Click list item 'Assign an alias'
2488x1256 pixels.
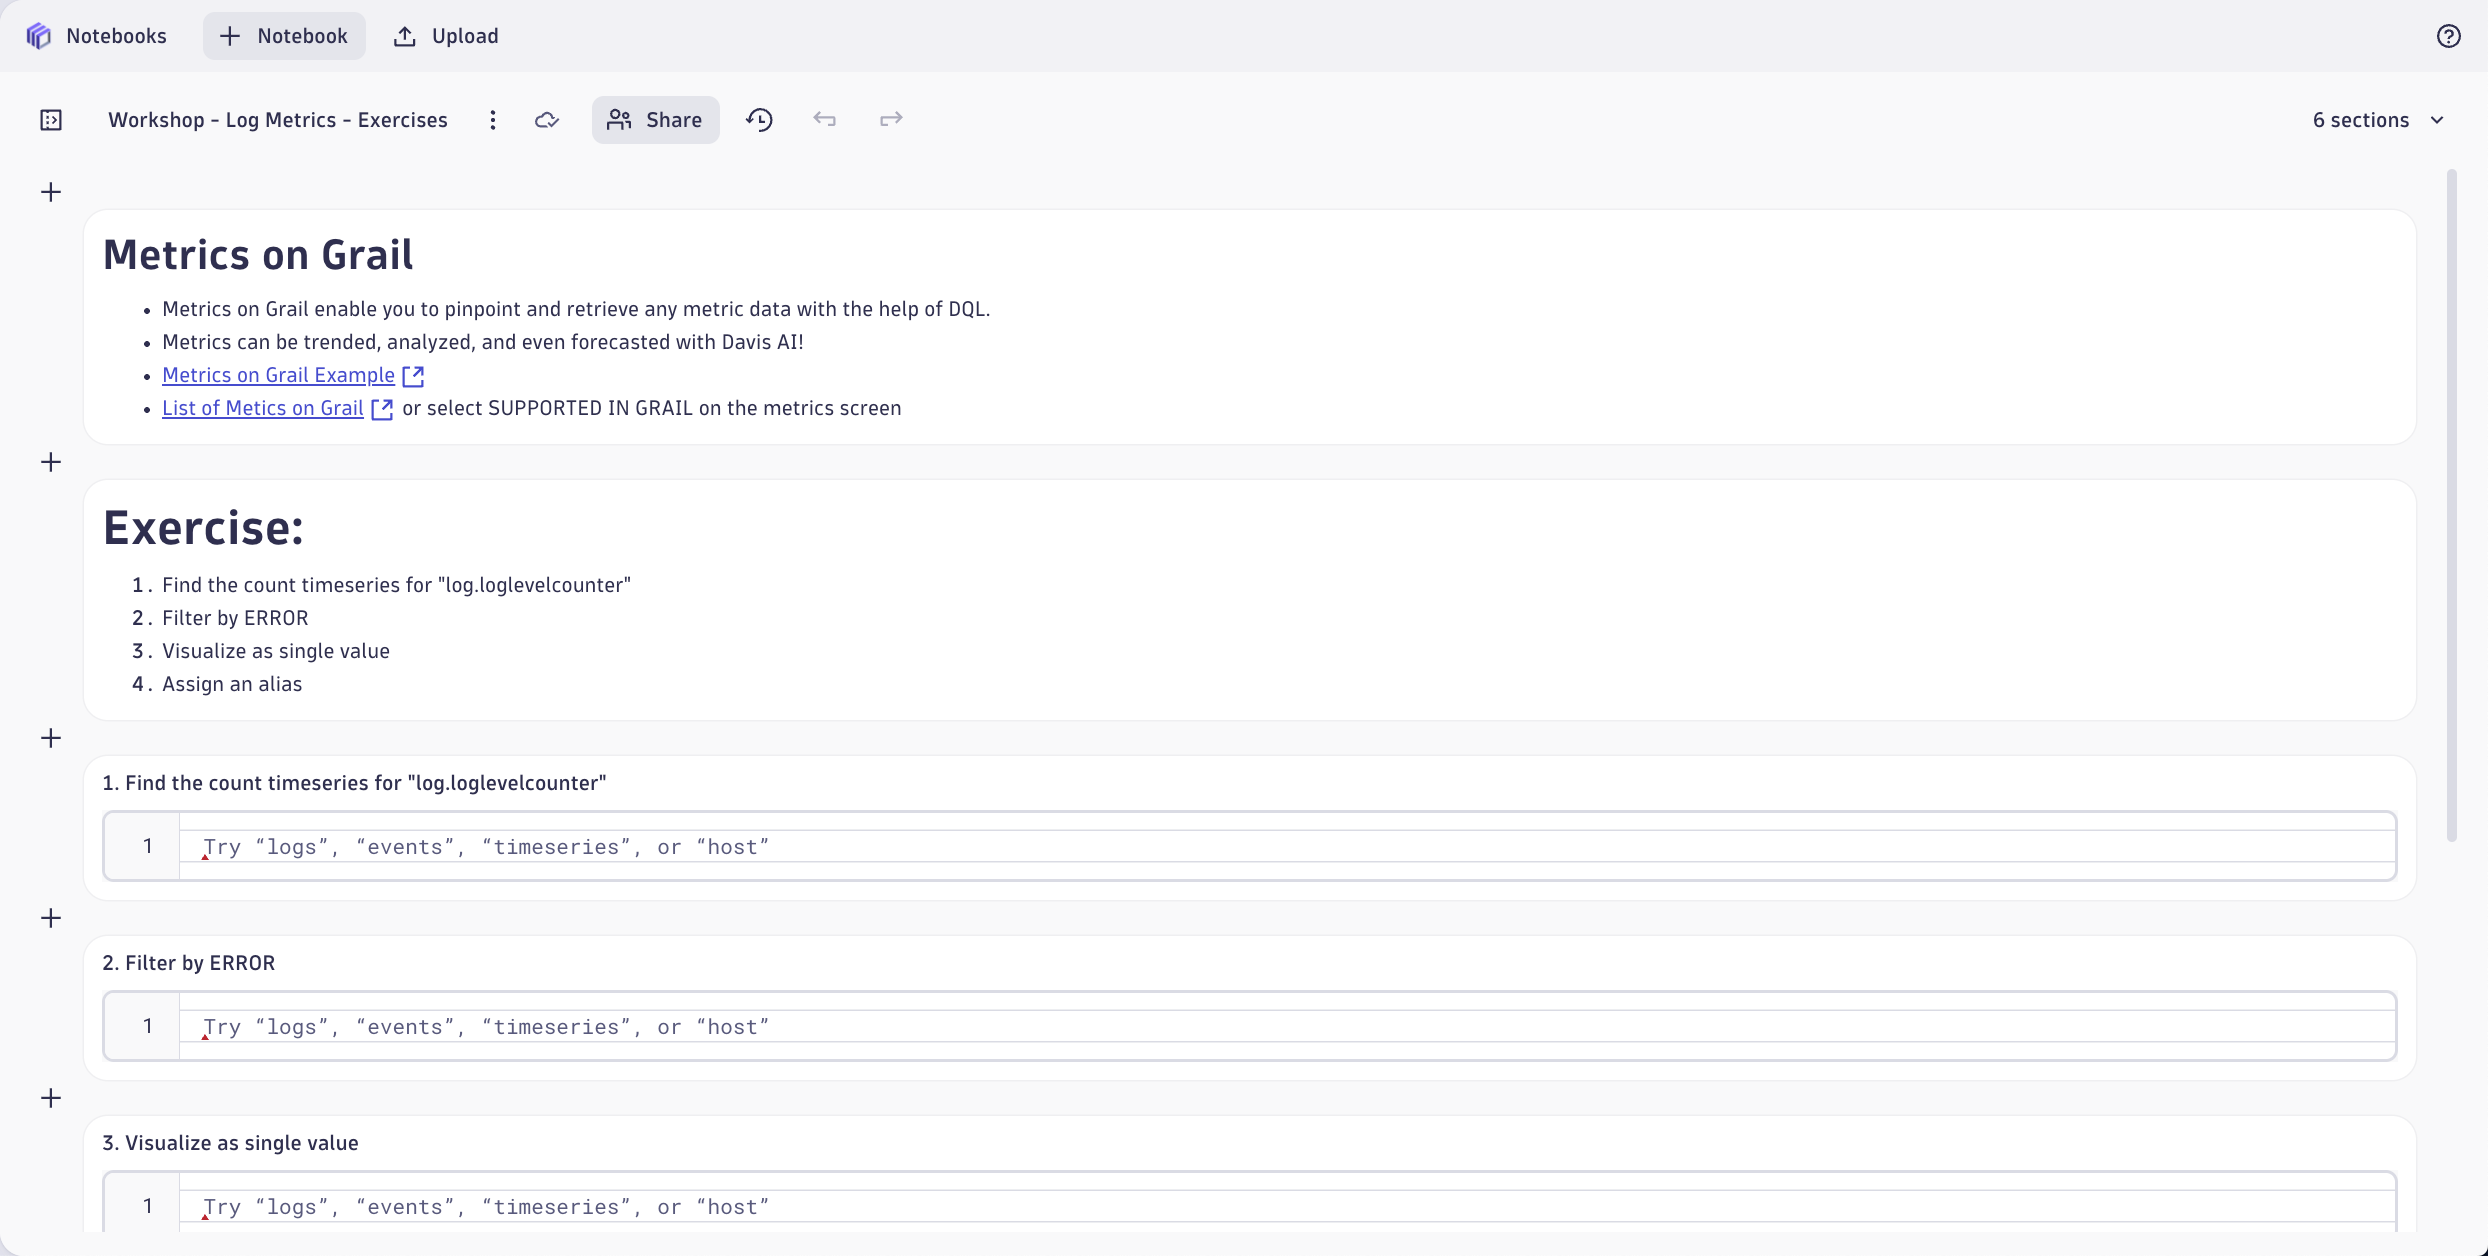(232, 684)
